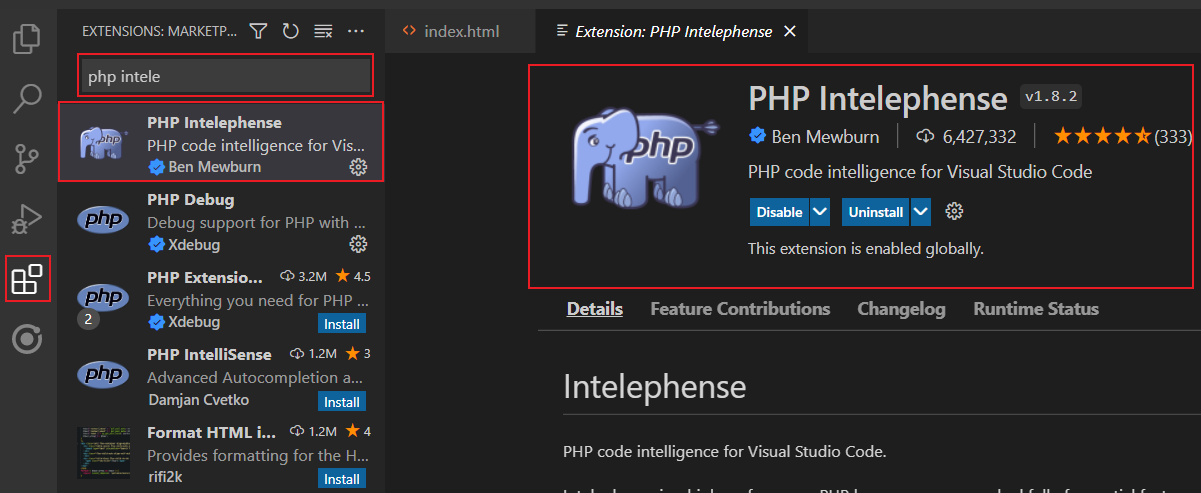Click the large elephant PHP Intelephense logo

coord(644,158)
